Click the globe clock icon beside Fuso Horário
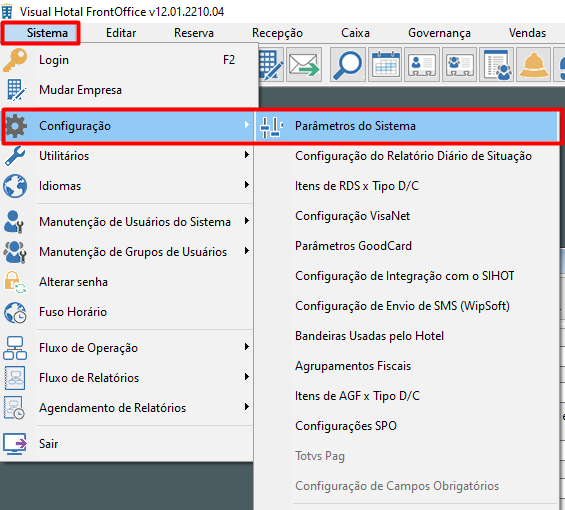 pyautogui.click(x=15, y=312)
